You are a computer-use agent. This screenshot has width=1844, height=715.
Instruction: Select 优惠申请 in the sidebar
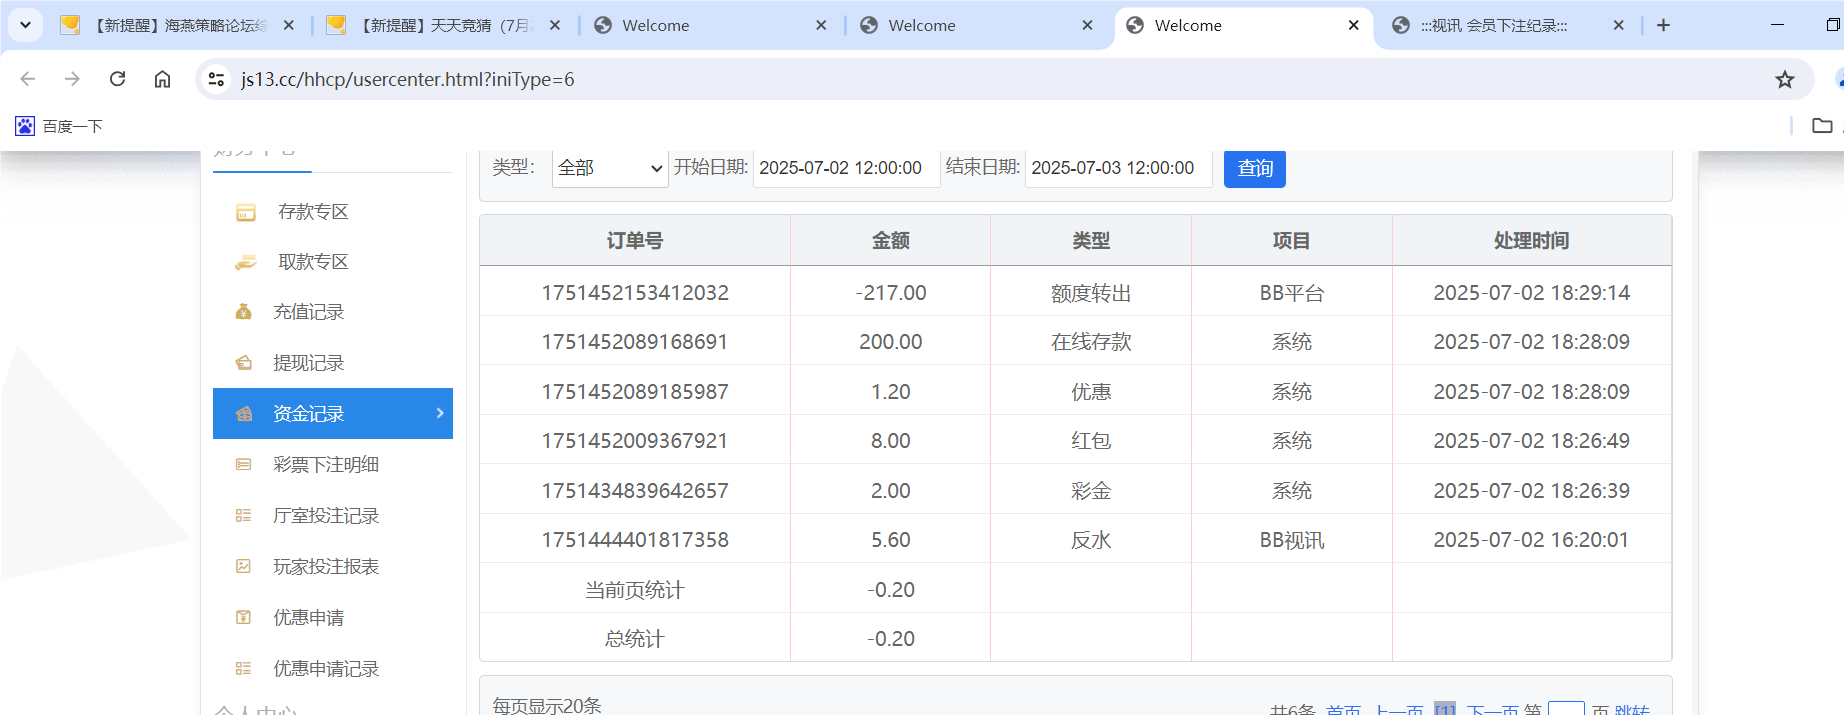coord(308,618)
